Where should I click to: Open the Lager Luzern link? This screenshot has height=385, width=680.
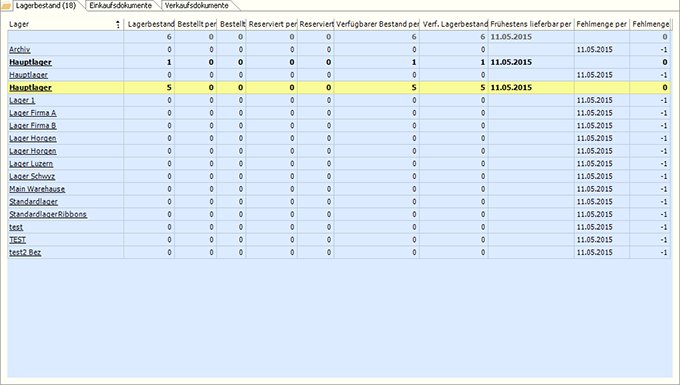point(31,163)
